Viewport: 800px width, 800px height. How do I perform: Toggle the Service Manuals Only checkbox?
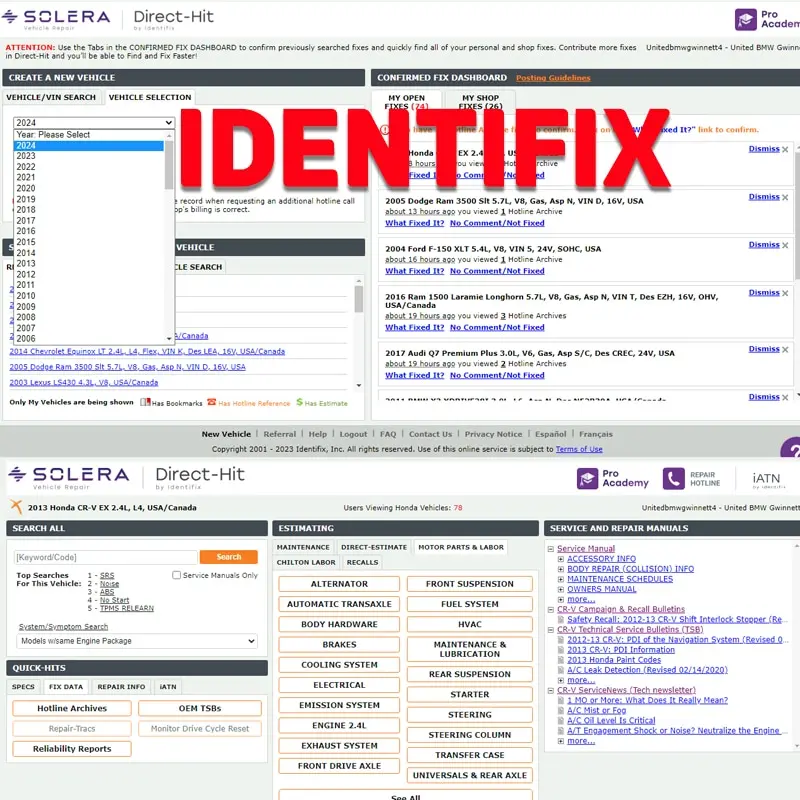click(177, 575)
